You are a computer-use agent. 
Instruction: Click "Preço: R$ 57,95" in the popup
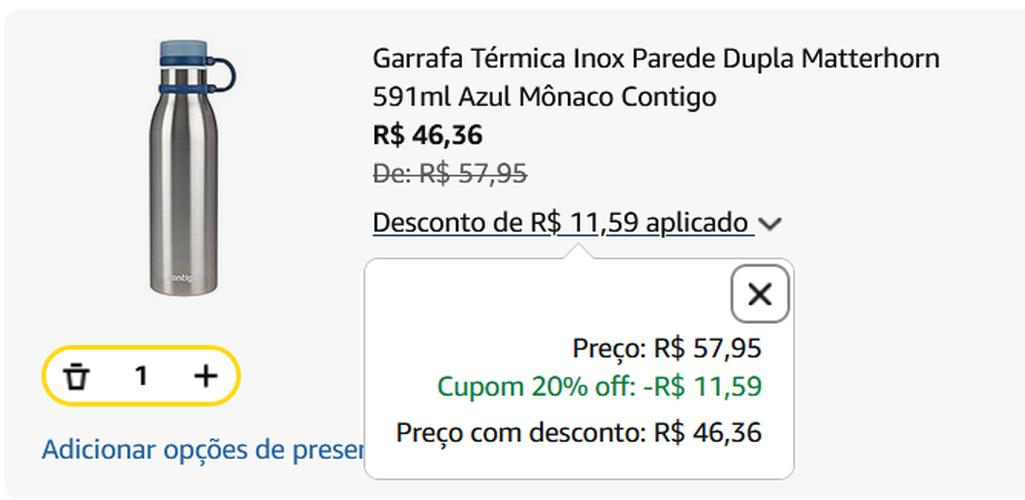click(x=667, y=349)
